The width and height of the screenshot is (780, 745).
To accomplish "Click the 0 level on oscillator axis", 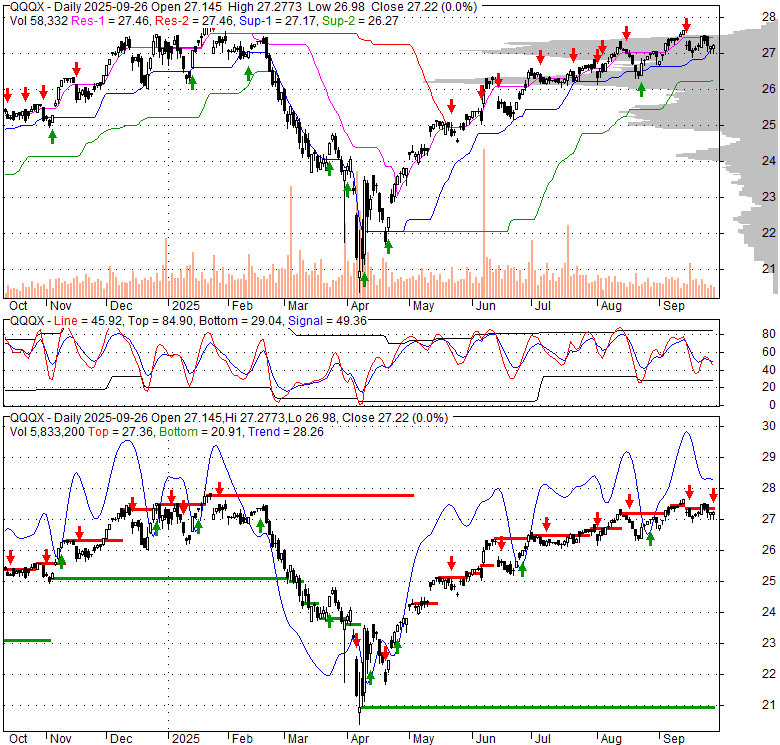I will [772, 405].
